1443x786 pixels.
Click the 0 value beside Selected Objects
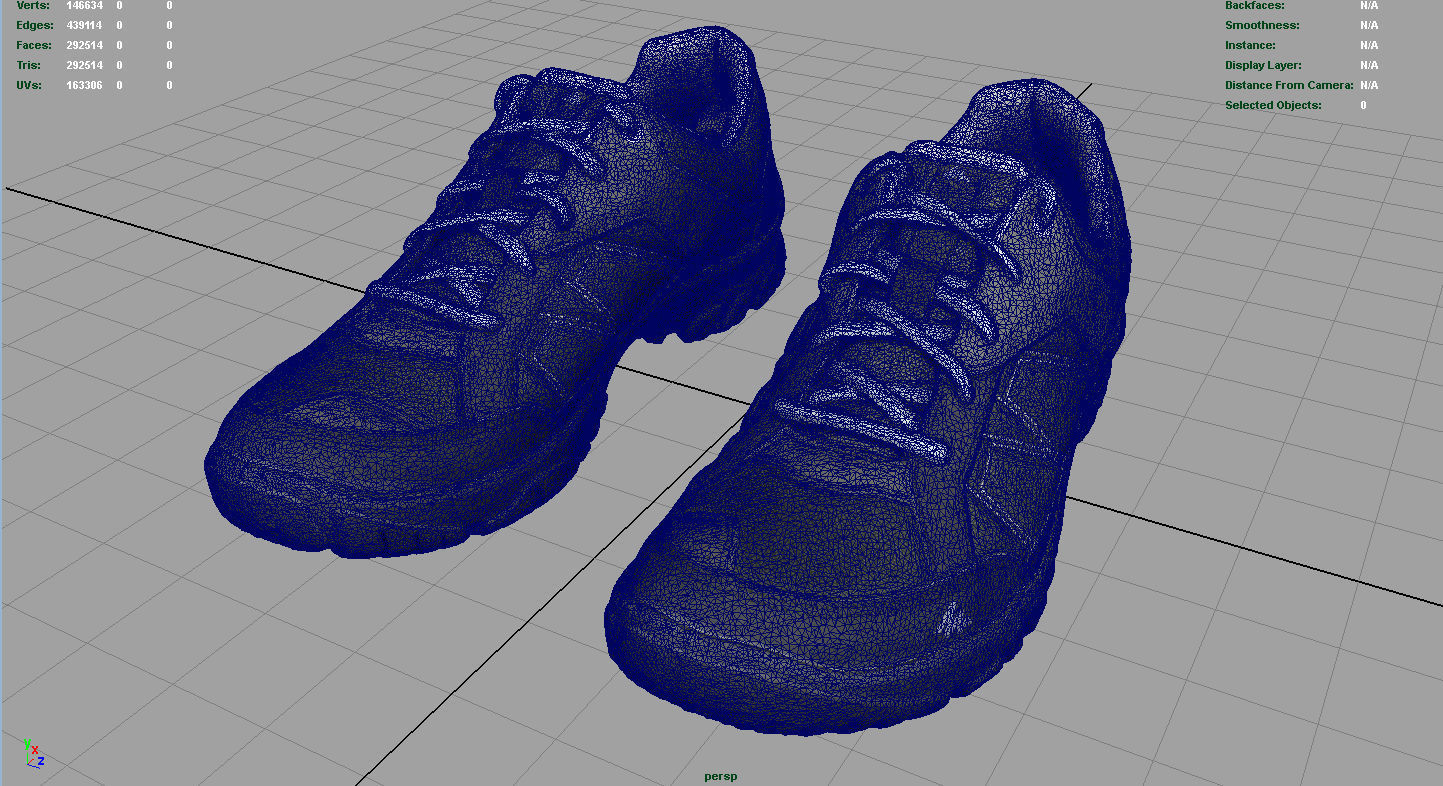(1363, 105)
